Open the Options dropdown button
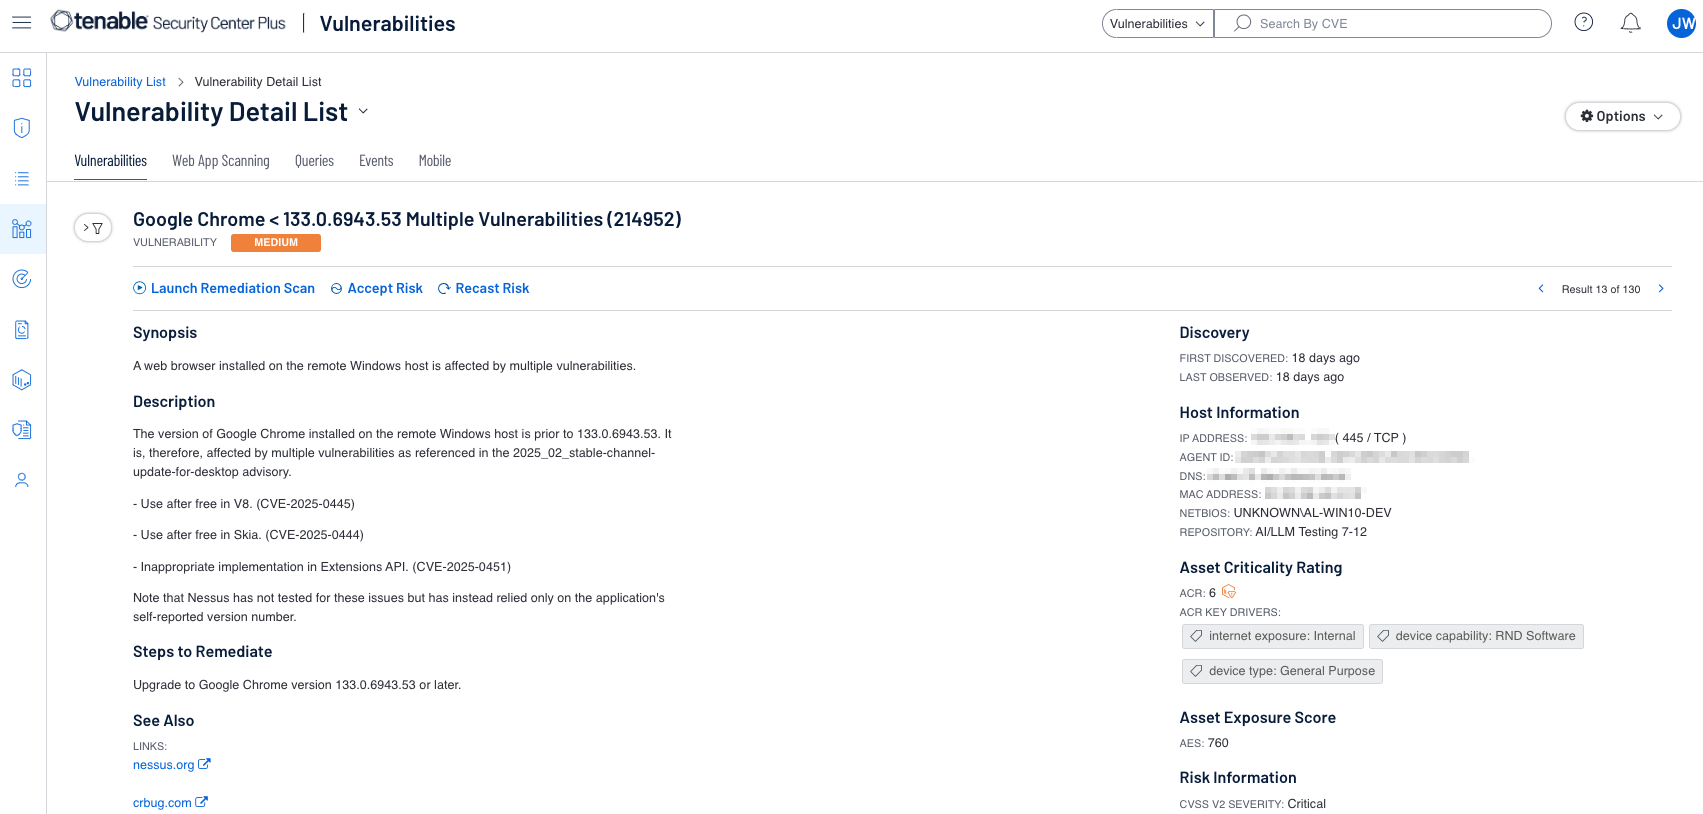Image resolution: width=1703 pixels, height=814 pixels. tap(1622, 116)
